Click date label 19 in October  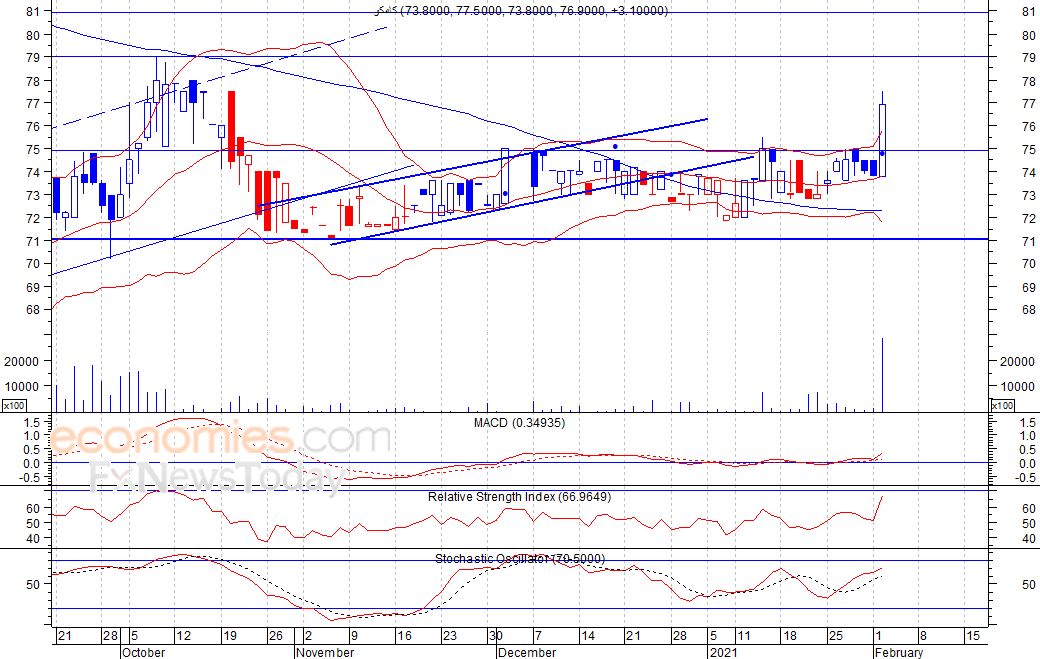[229, 636]
